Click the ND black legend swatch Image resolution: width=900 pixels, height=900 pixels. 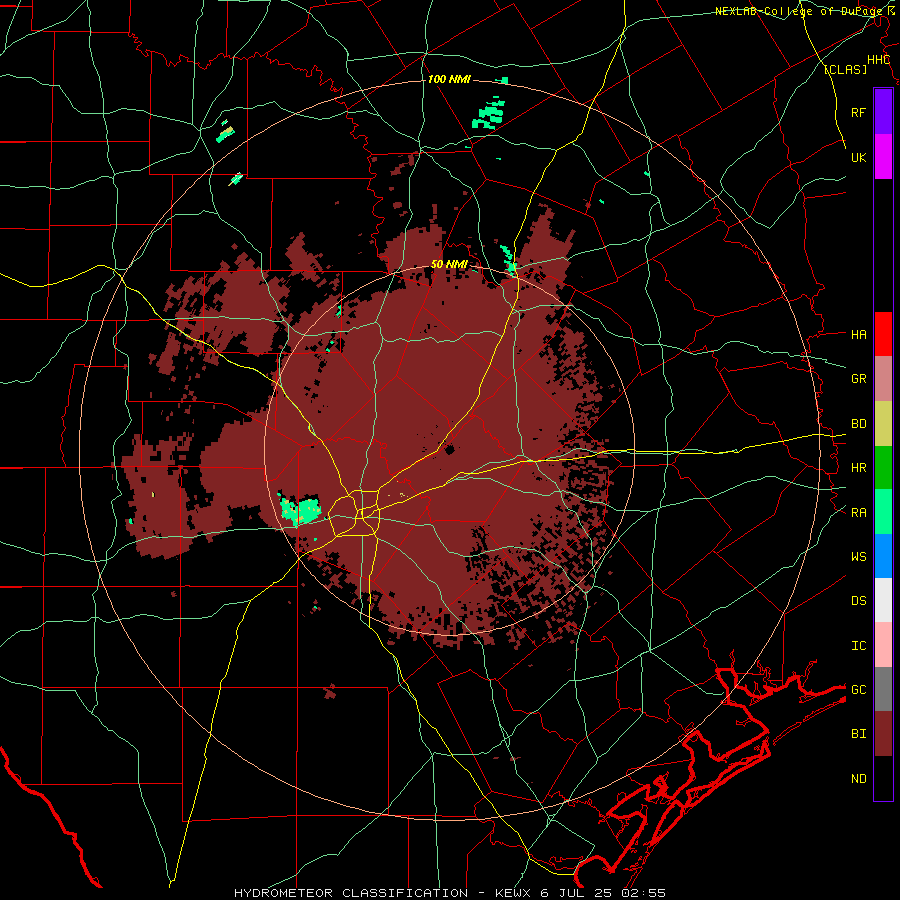click(x=883, y=778)
